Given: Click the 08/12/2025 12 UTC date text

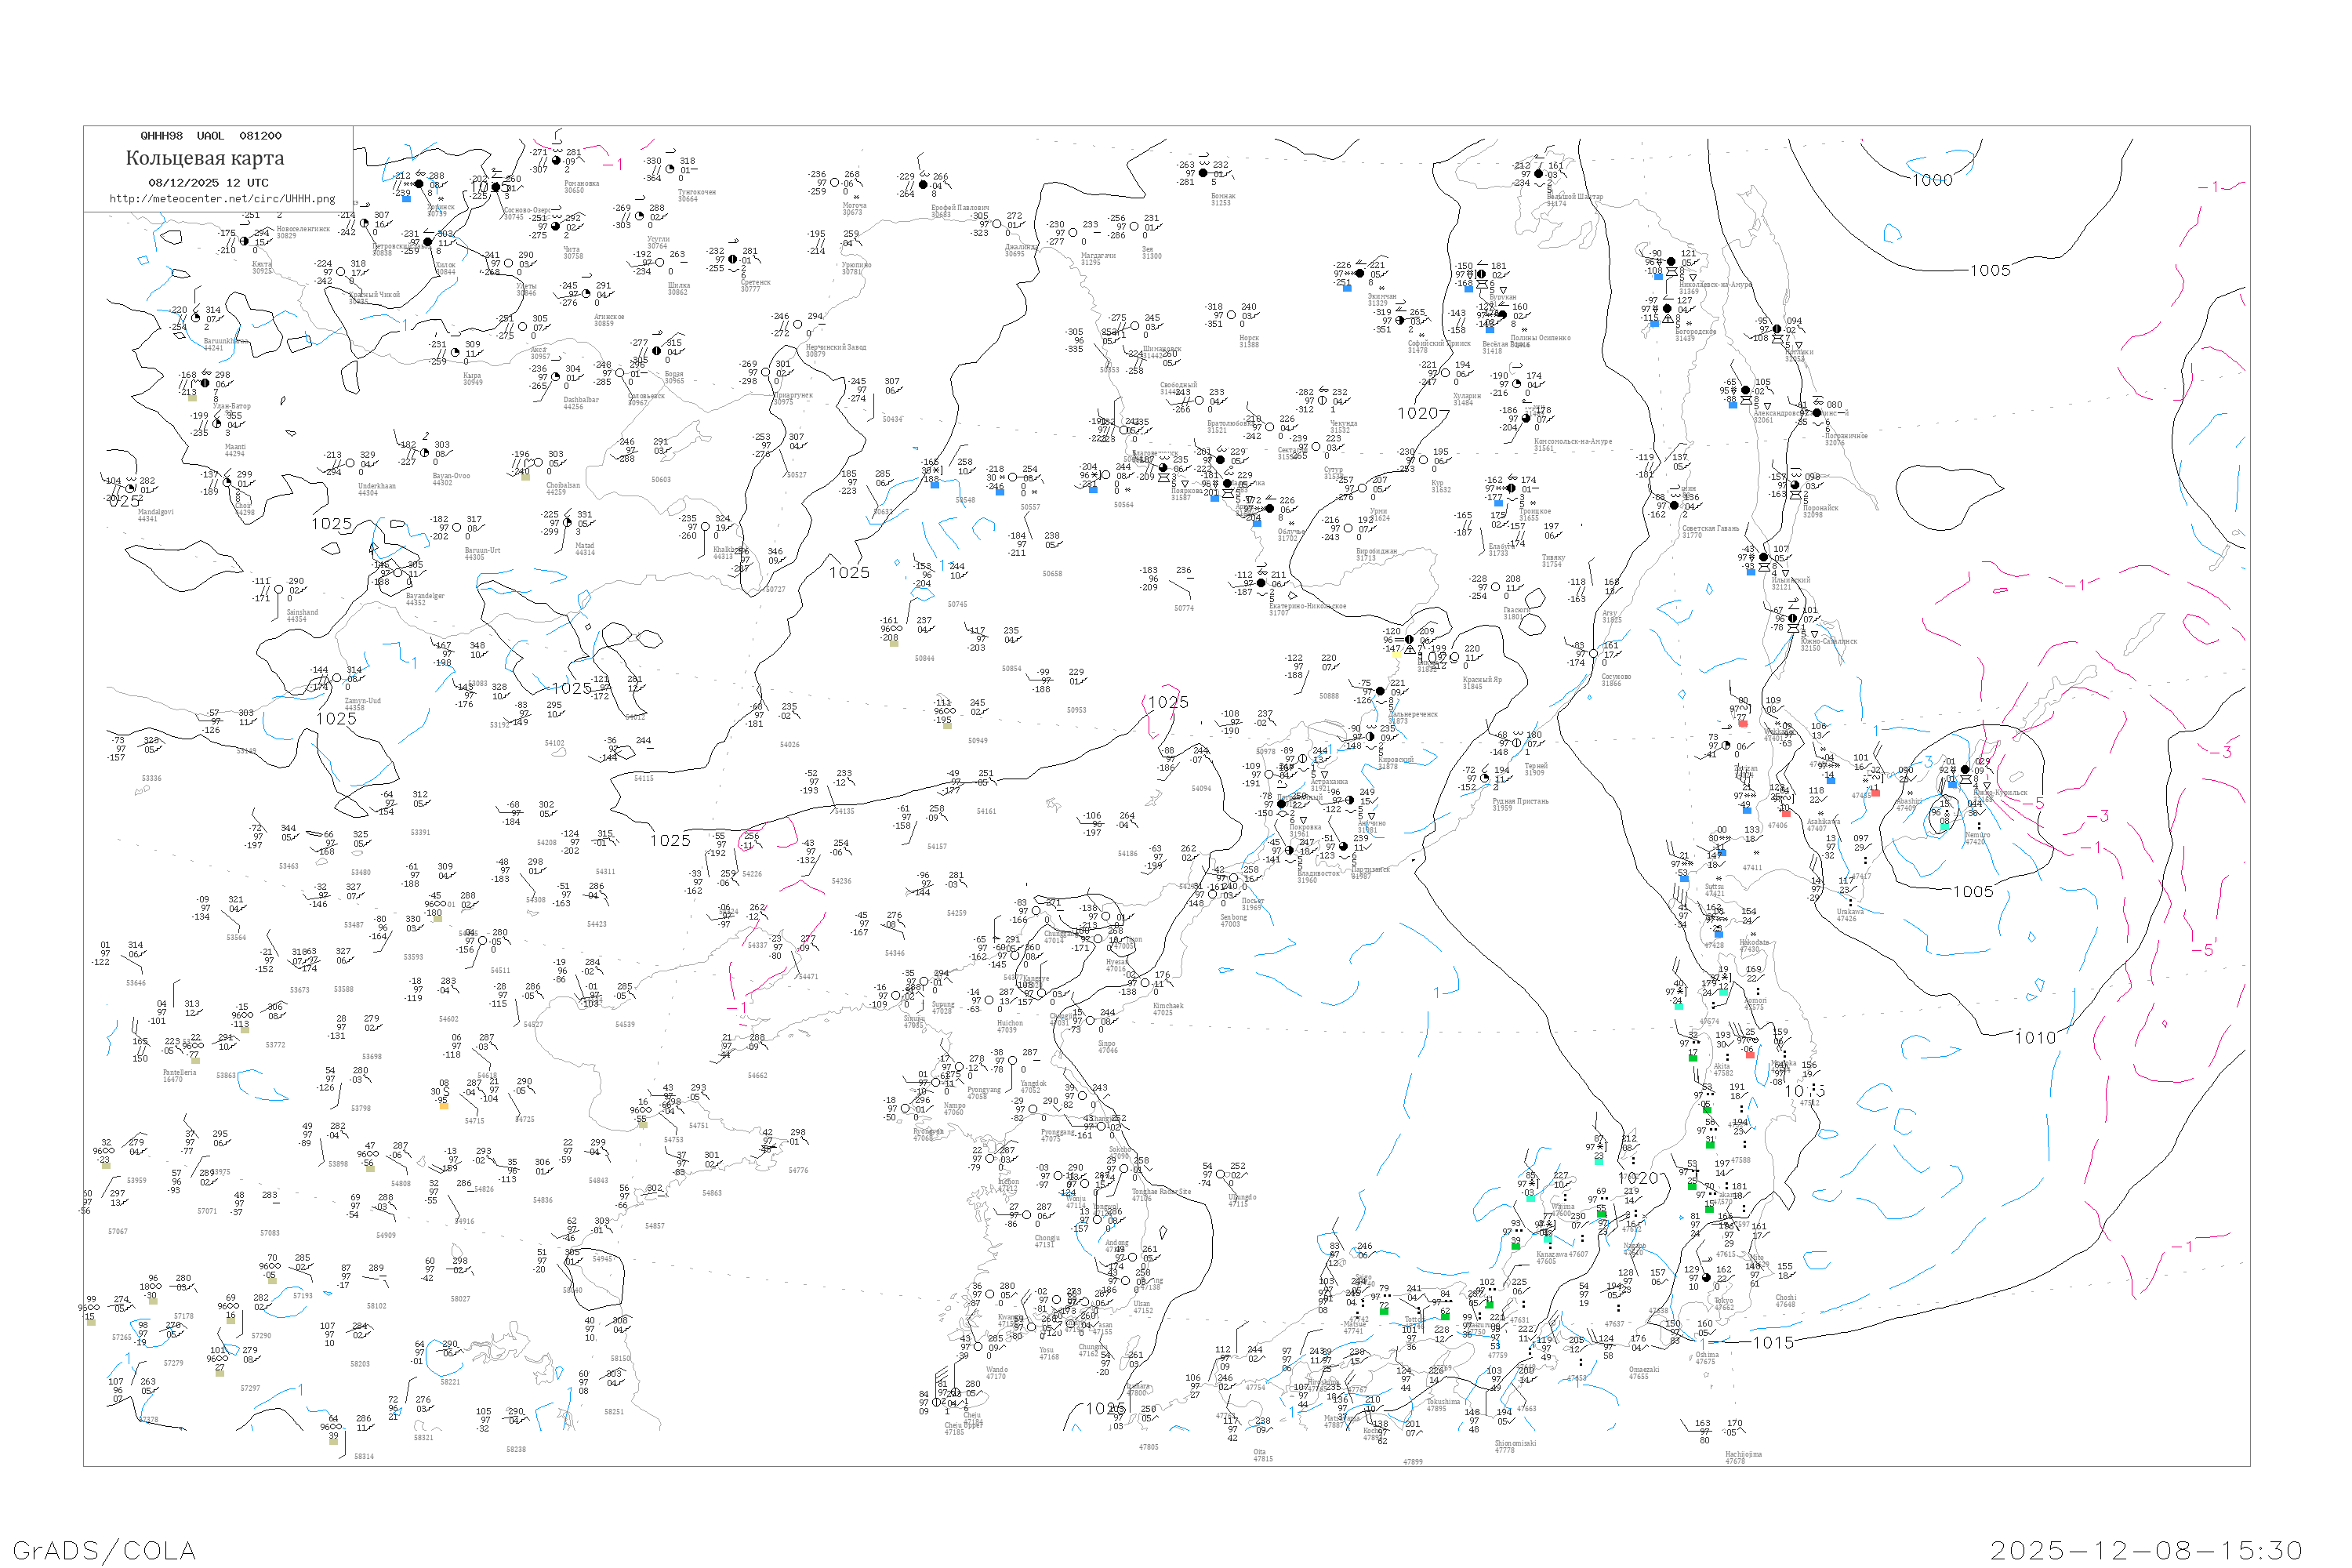Looking at the screenshot, I should coord(208,183).
